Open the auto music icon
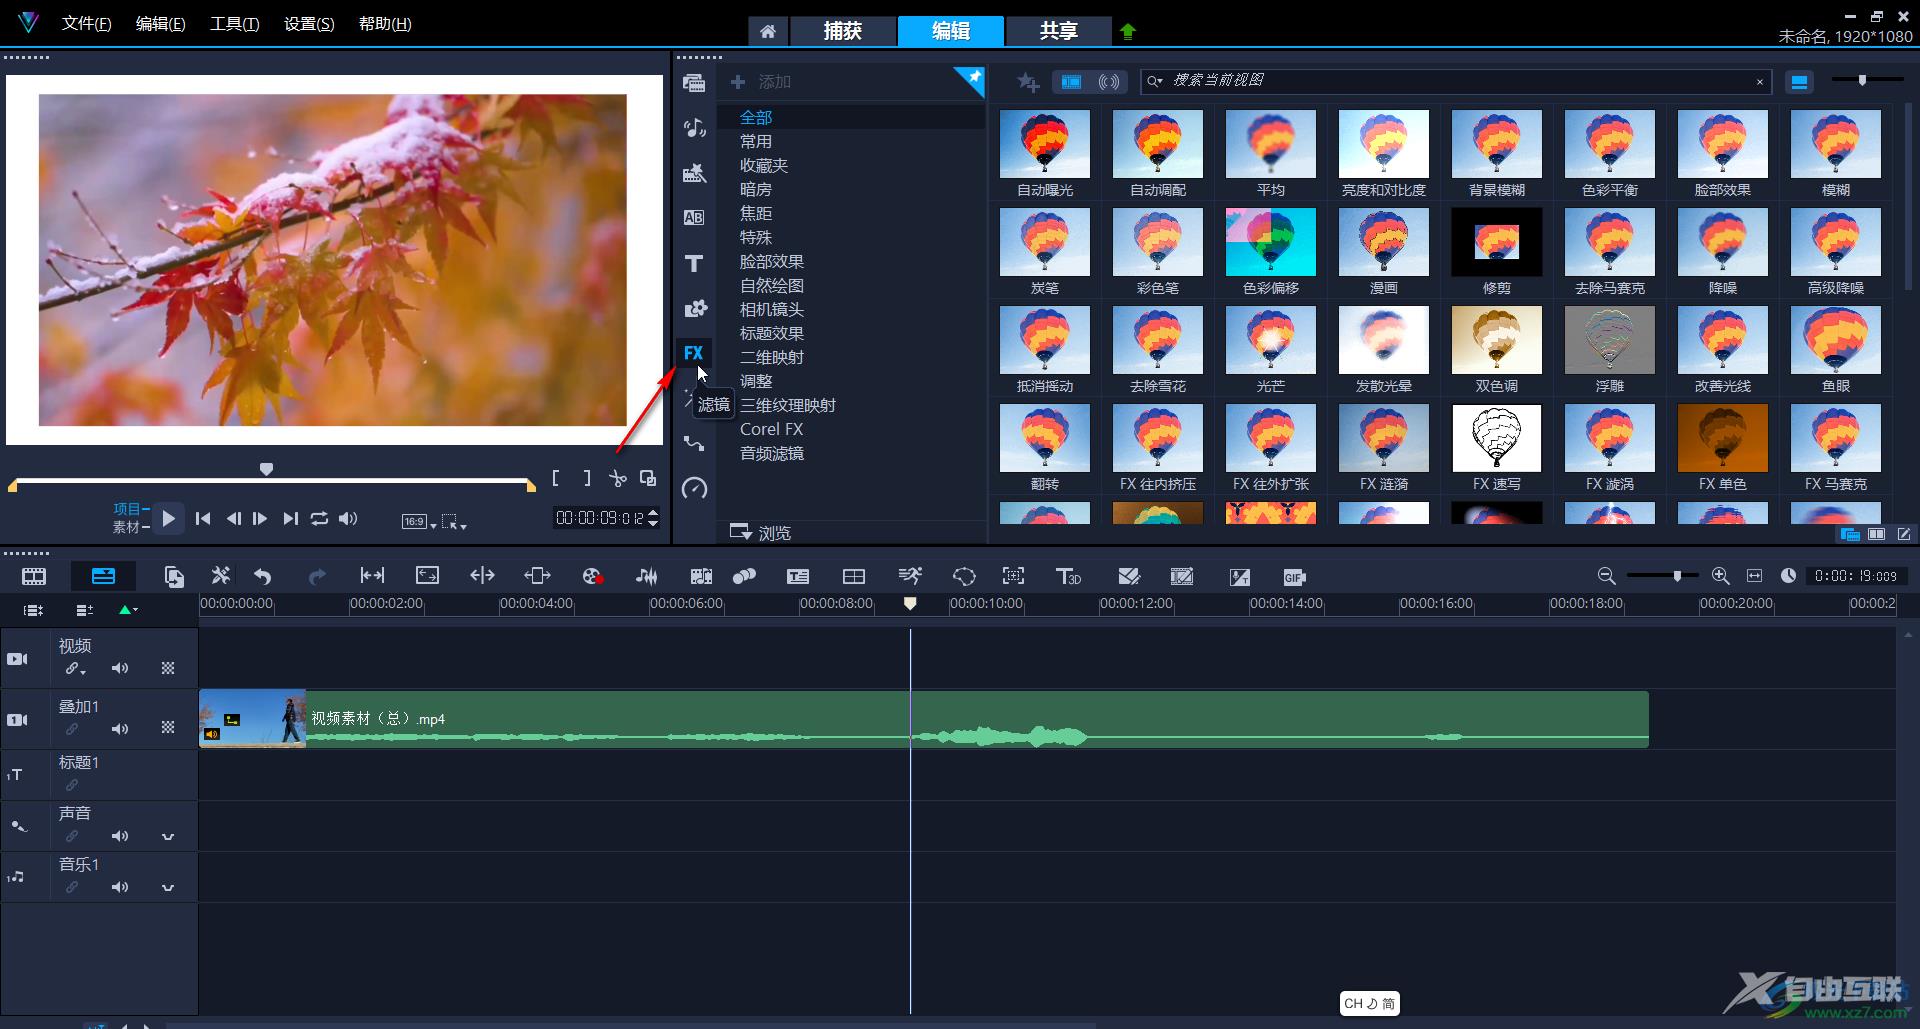Image resolution: width=1920 pixels, height=1029 pixels. pos(701,576)
